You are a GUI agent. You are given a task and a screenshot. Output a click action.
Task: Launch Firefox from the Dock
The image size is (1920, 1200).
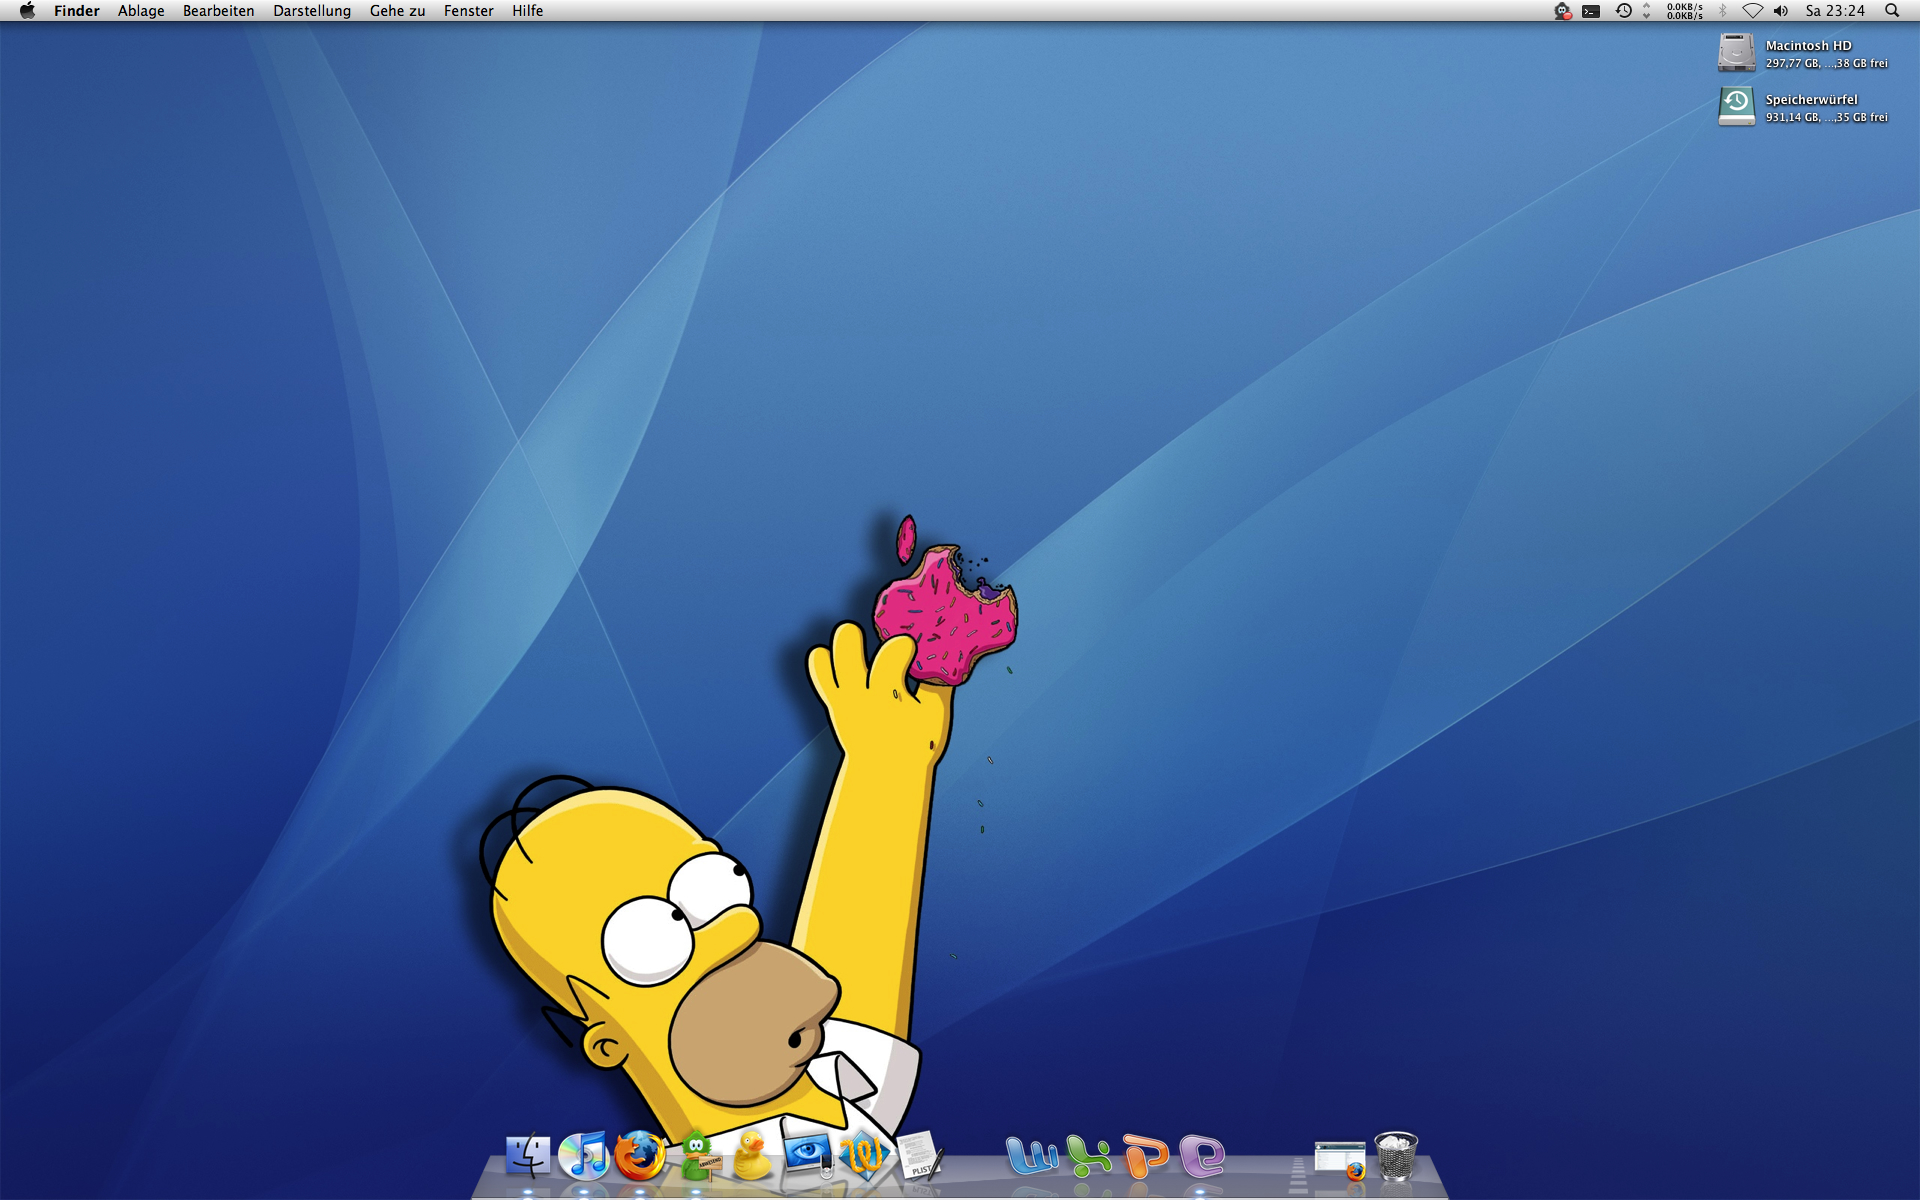click(x=640, y=1156)
